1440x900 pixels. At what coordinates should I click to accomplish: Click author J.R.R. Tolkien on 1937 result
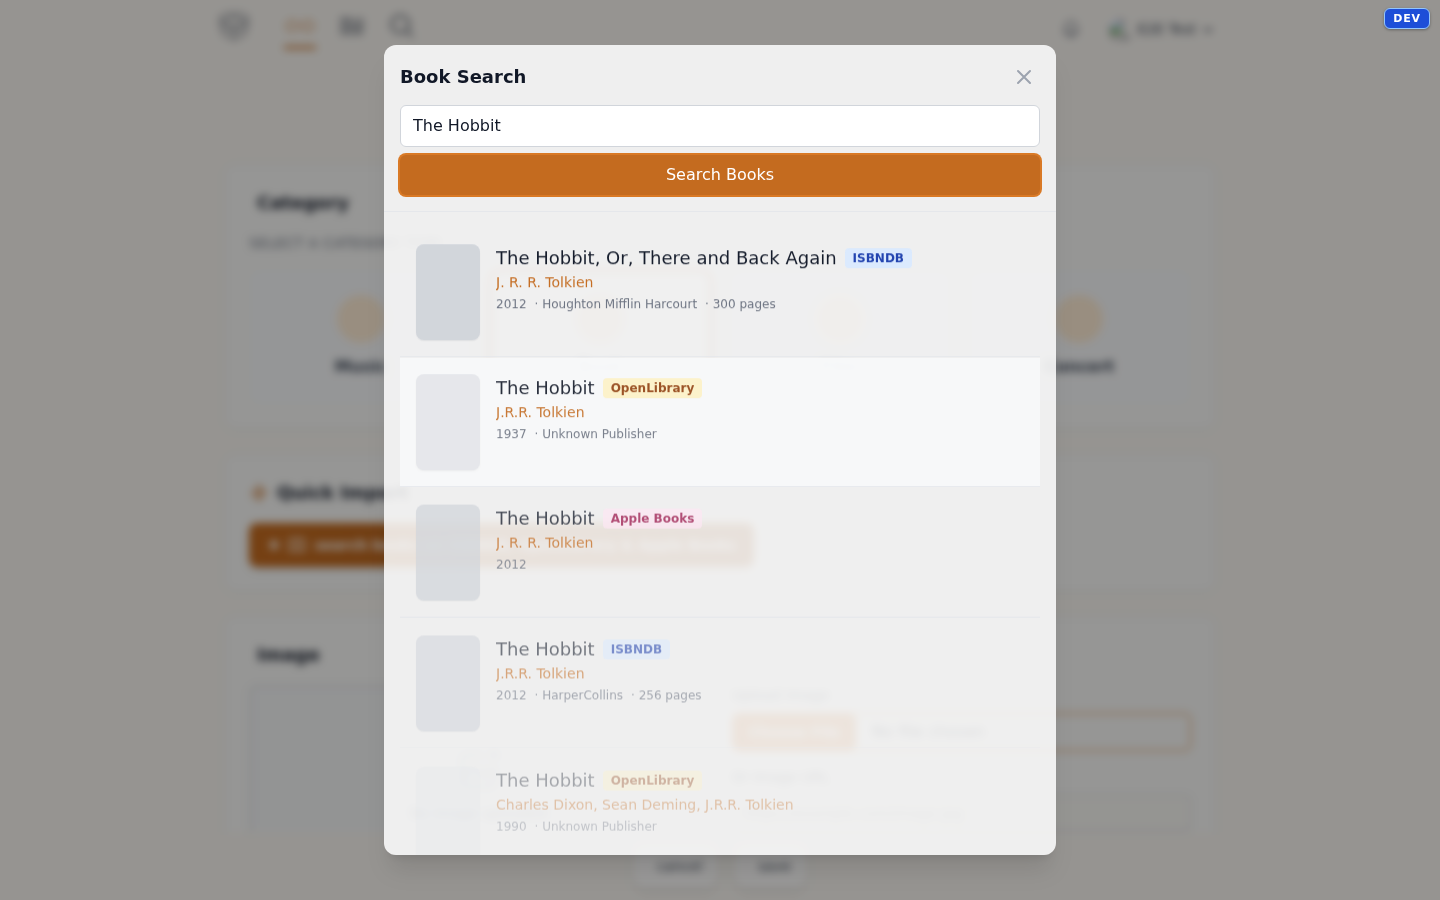(x=540, y=412)
